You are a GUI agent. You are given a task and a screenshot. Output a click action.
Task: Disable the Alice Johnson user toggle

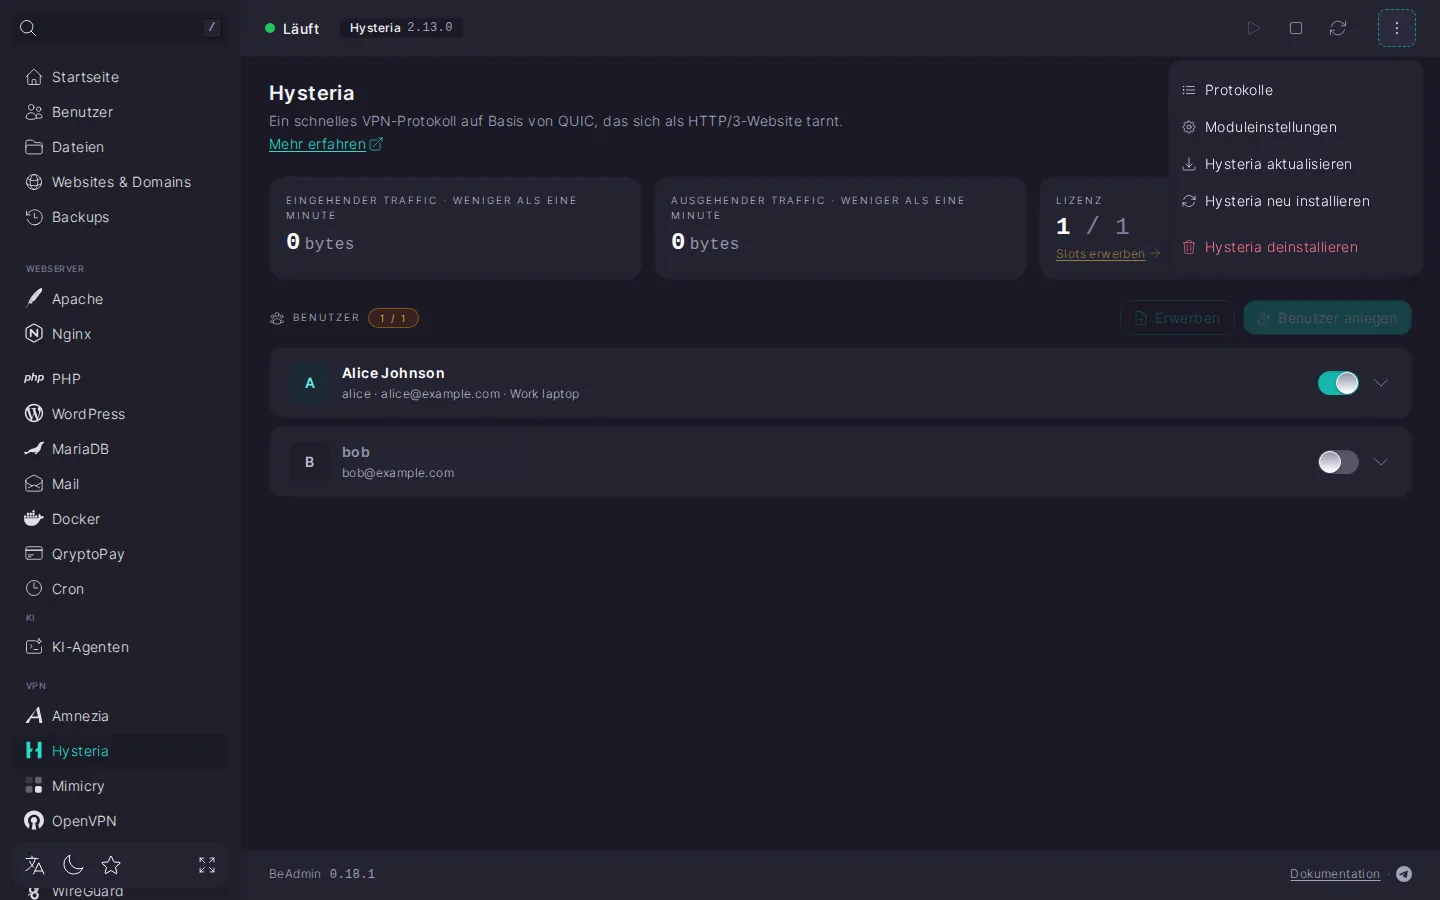(x=1338, y=383)
